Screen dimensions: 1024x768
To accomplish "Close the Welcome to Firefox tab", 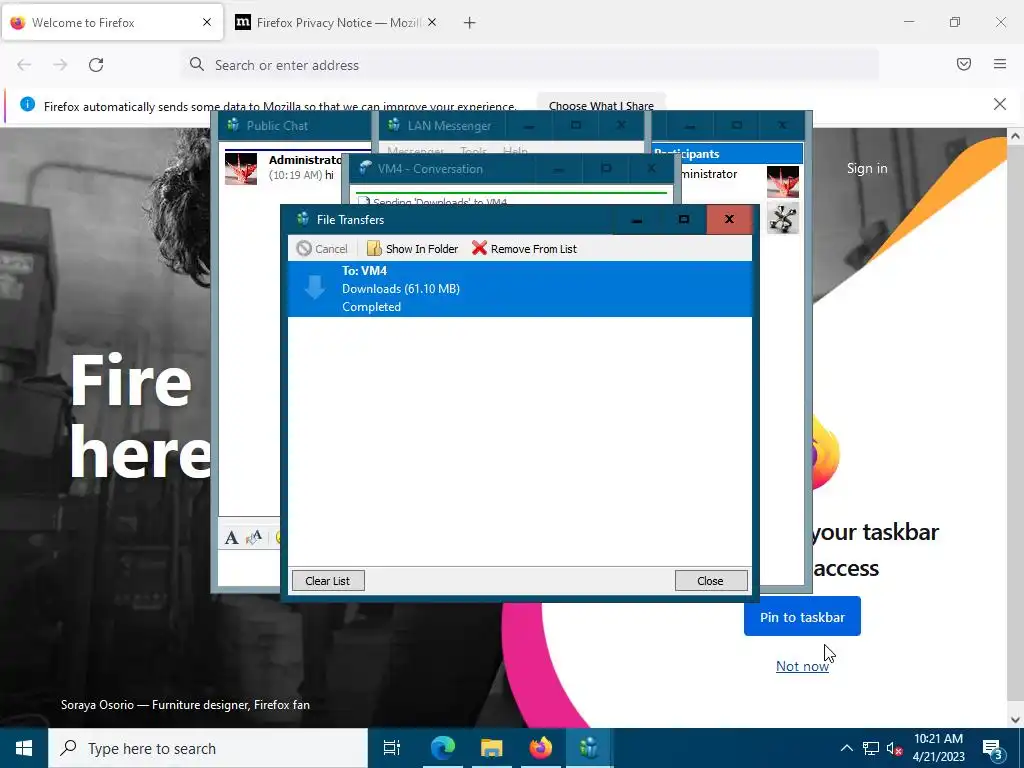I will point(207,22).
